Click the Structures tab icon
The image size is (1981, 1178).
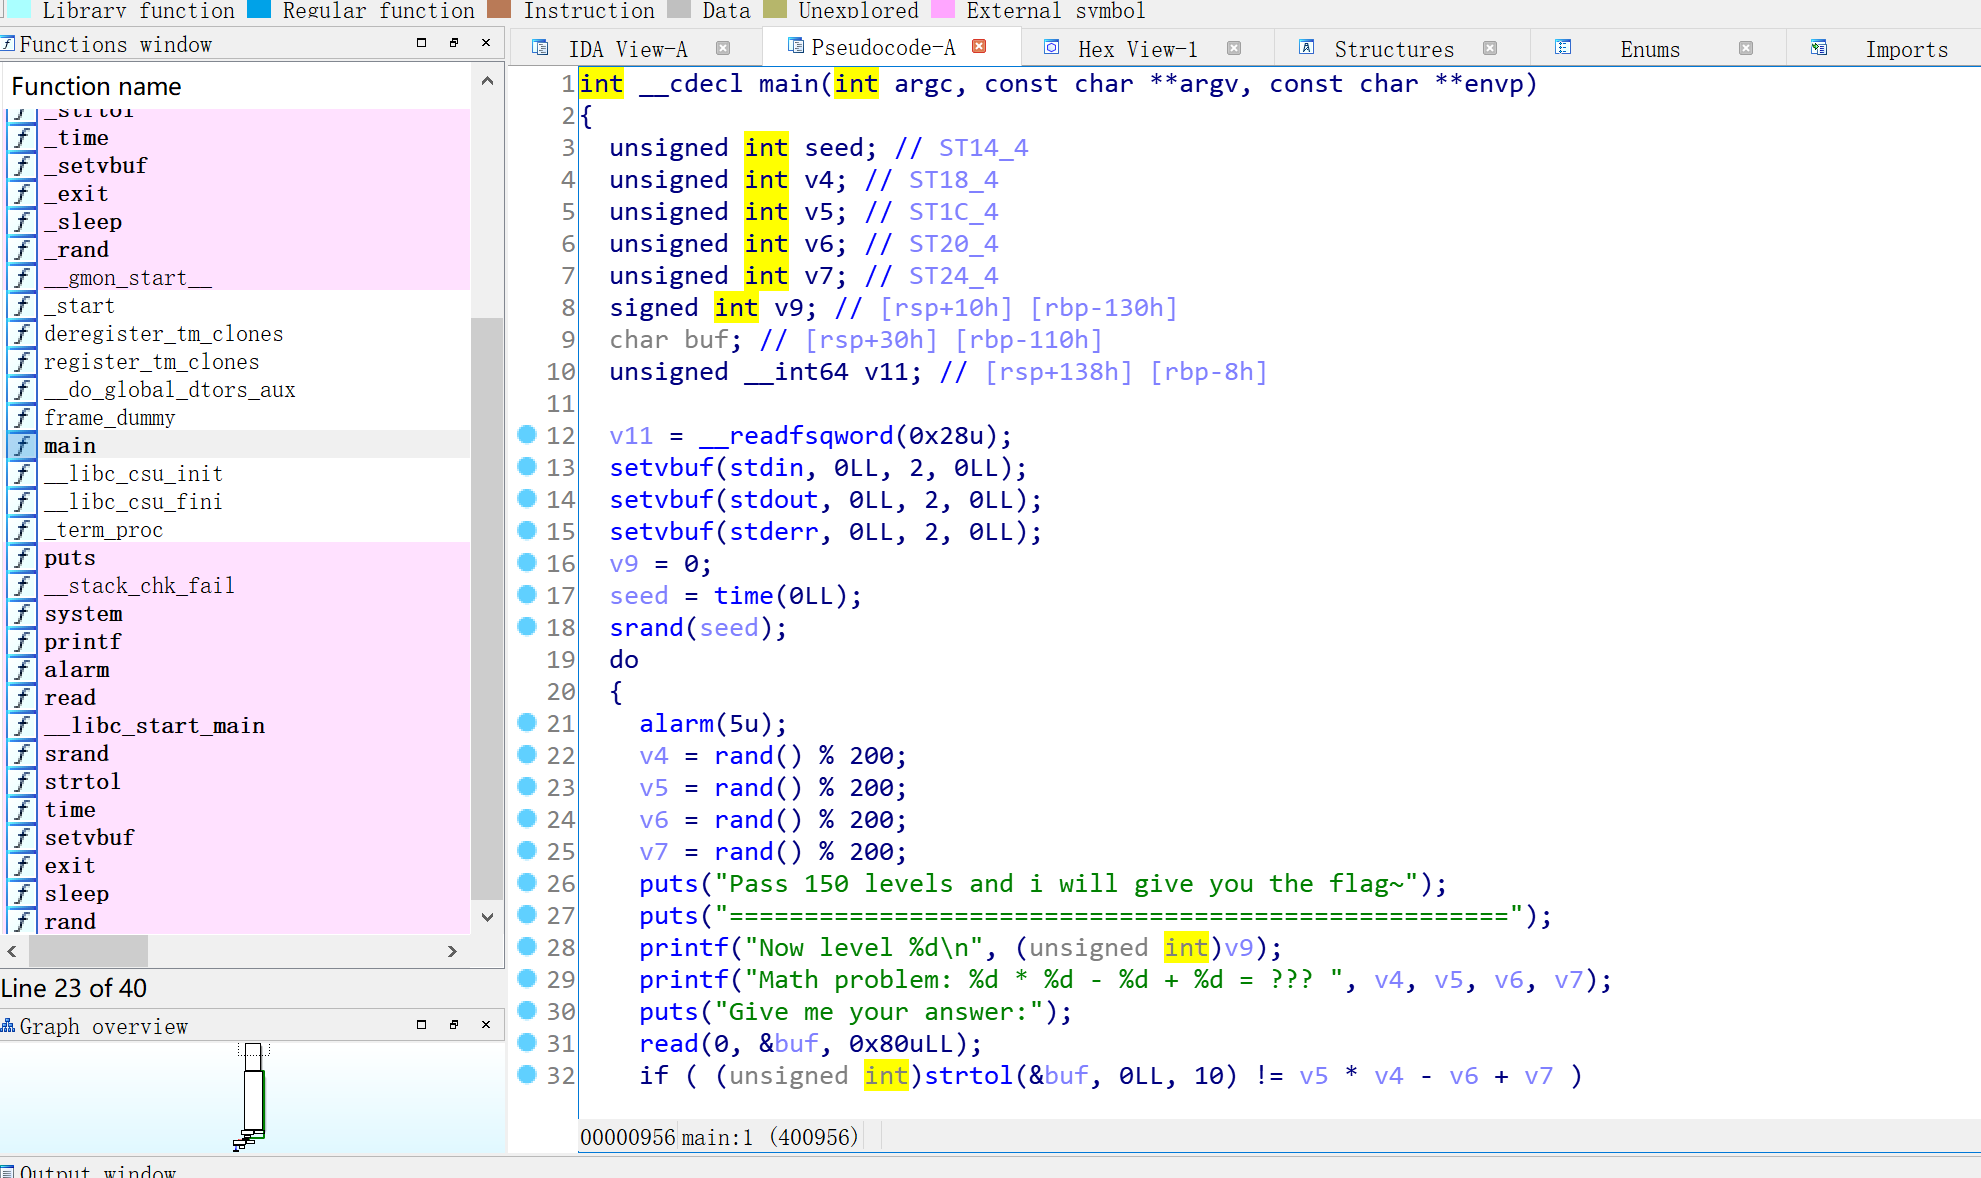point(1306,48)
